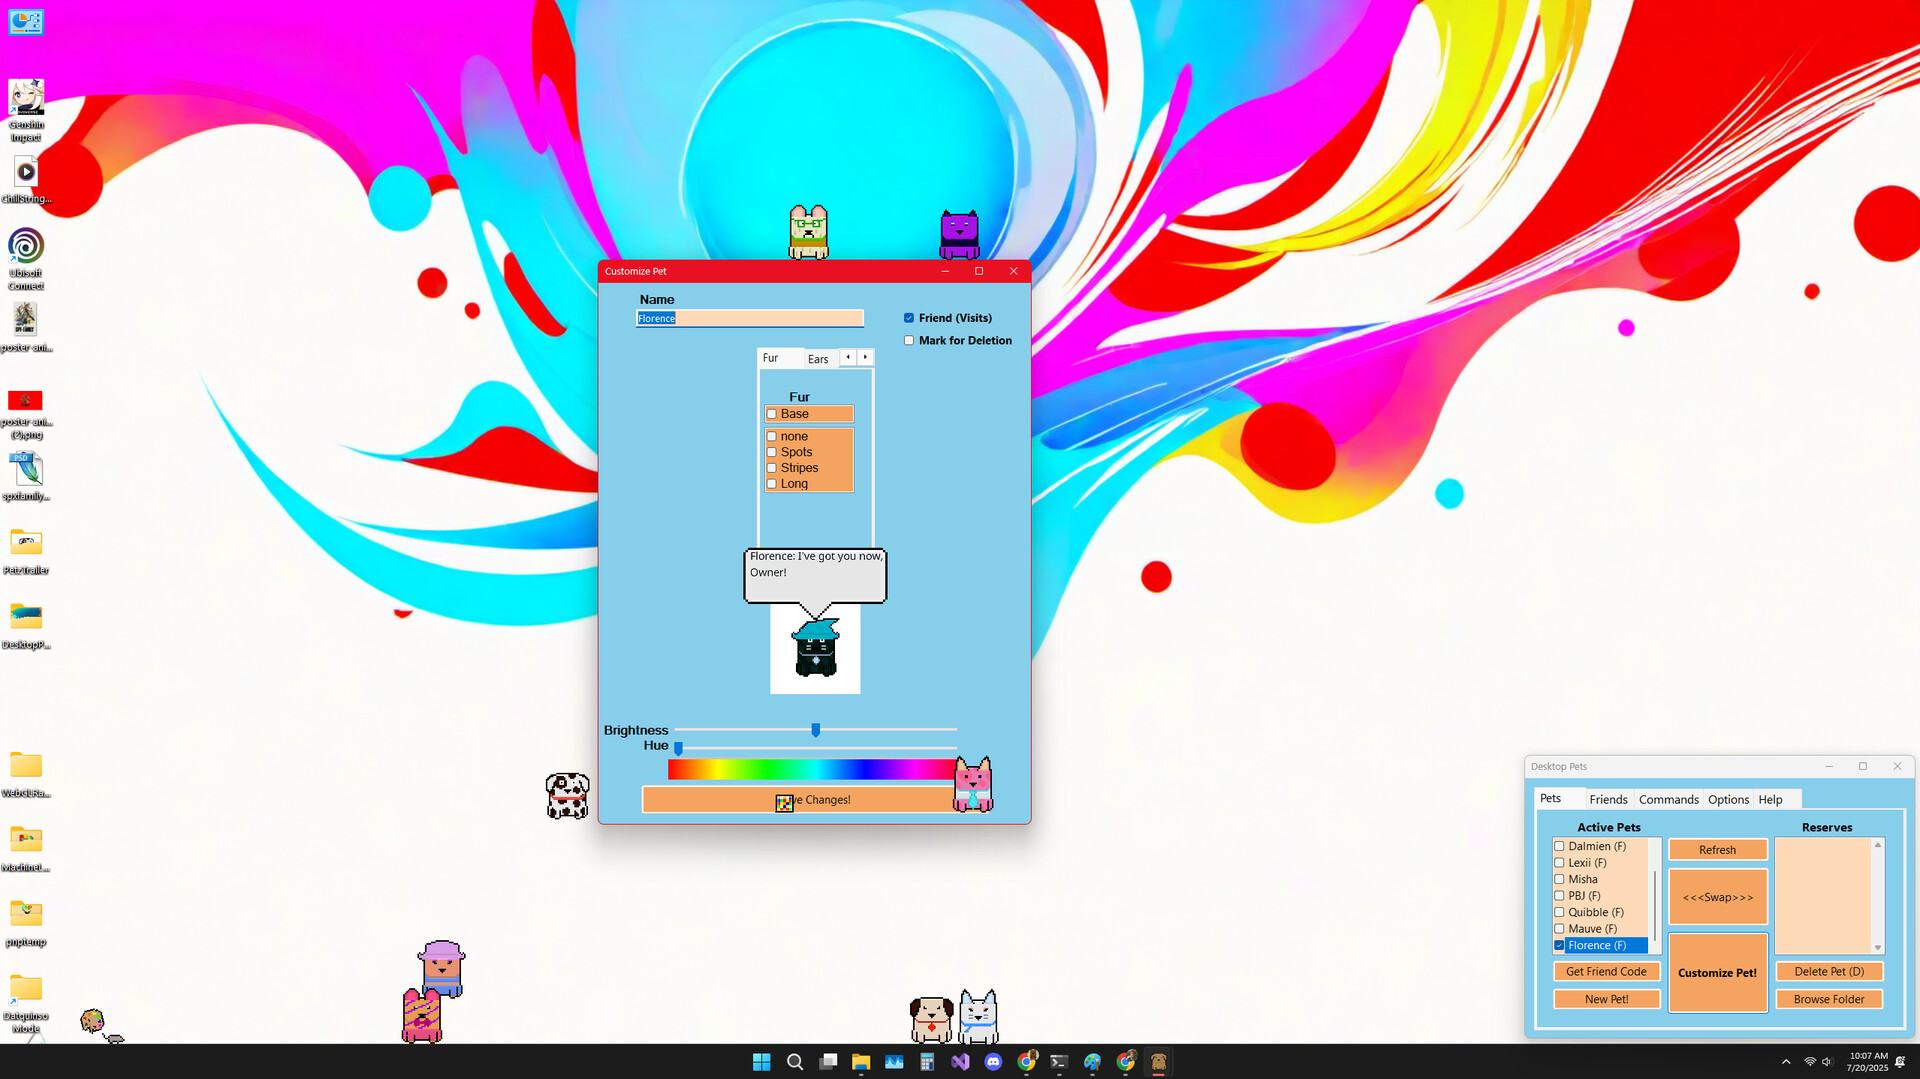
Task: Click the Windows Start button
Action: [x=761, y=1062]
